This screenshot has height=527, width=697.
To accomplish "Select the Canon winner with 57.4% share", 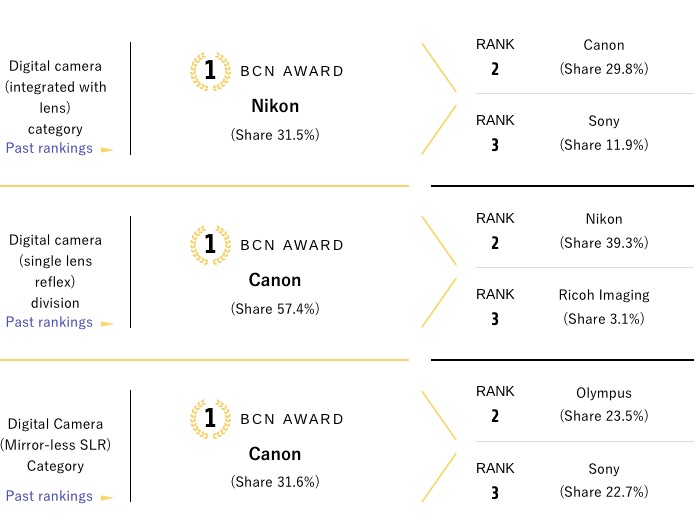I will (275, 280).
